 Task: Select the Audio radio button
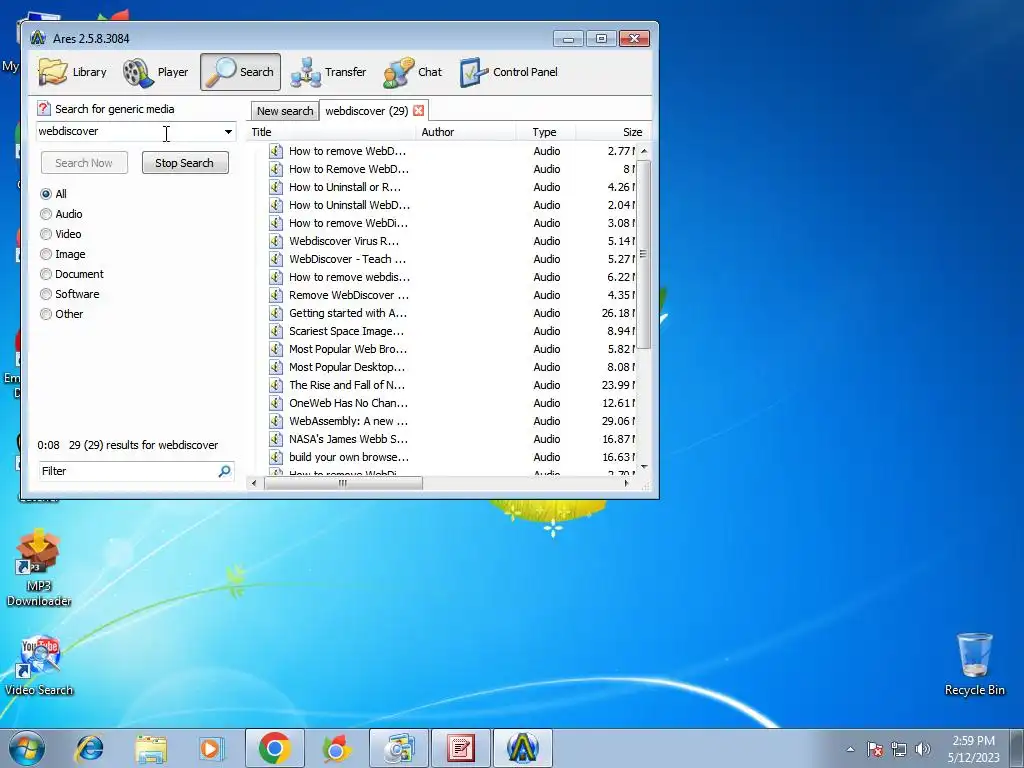46,214
